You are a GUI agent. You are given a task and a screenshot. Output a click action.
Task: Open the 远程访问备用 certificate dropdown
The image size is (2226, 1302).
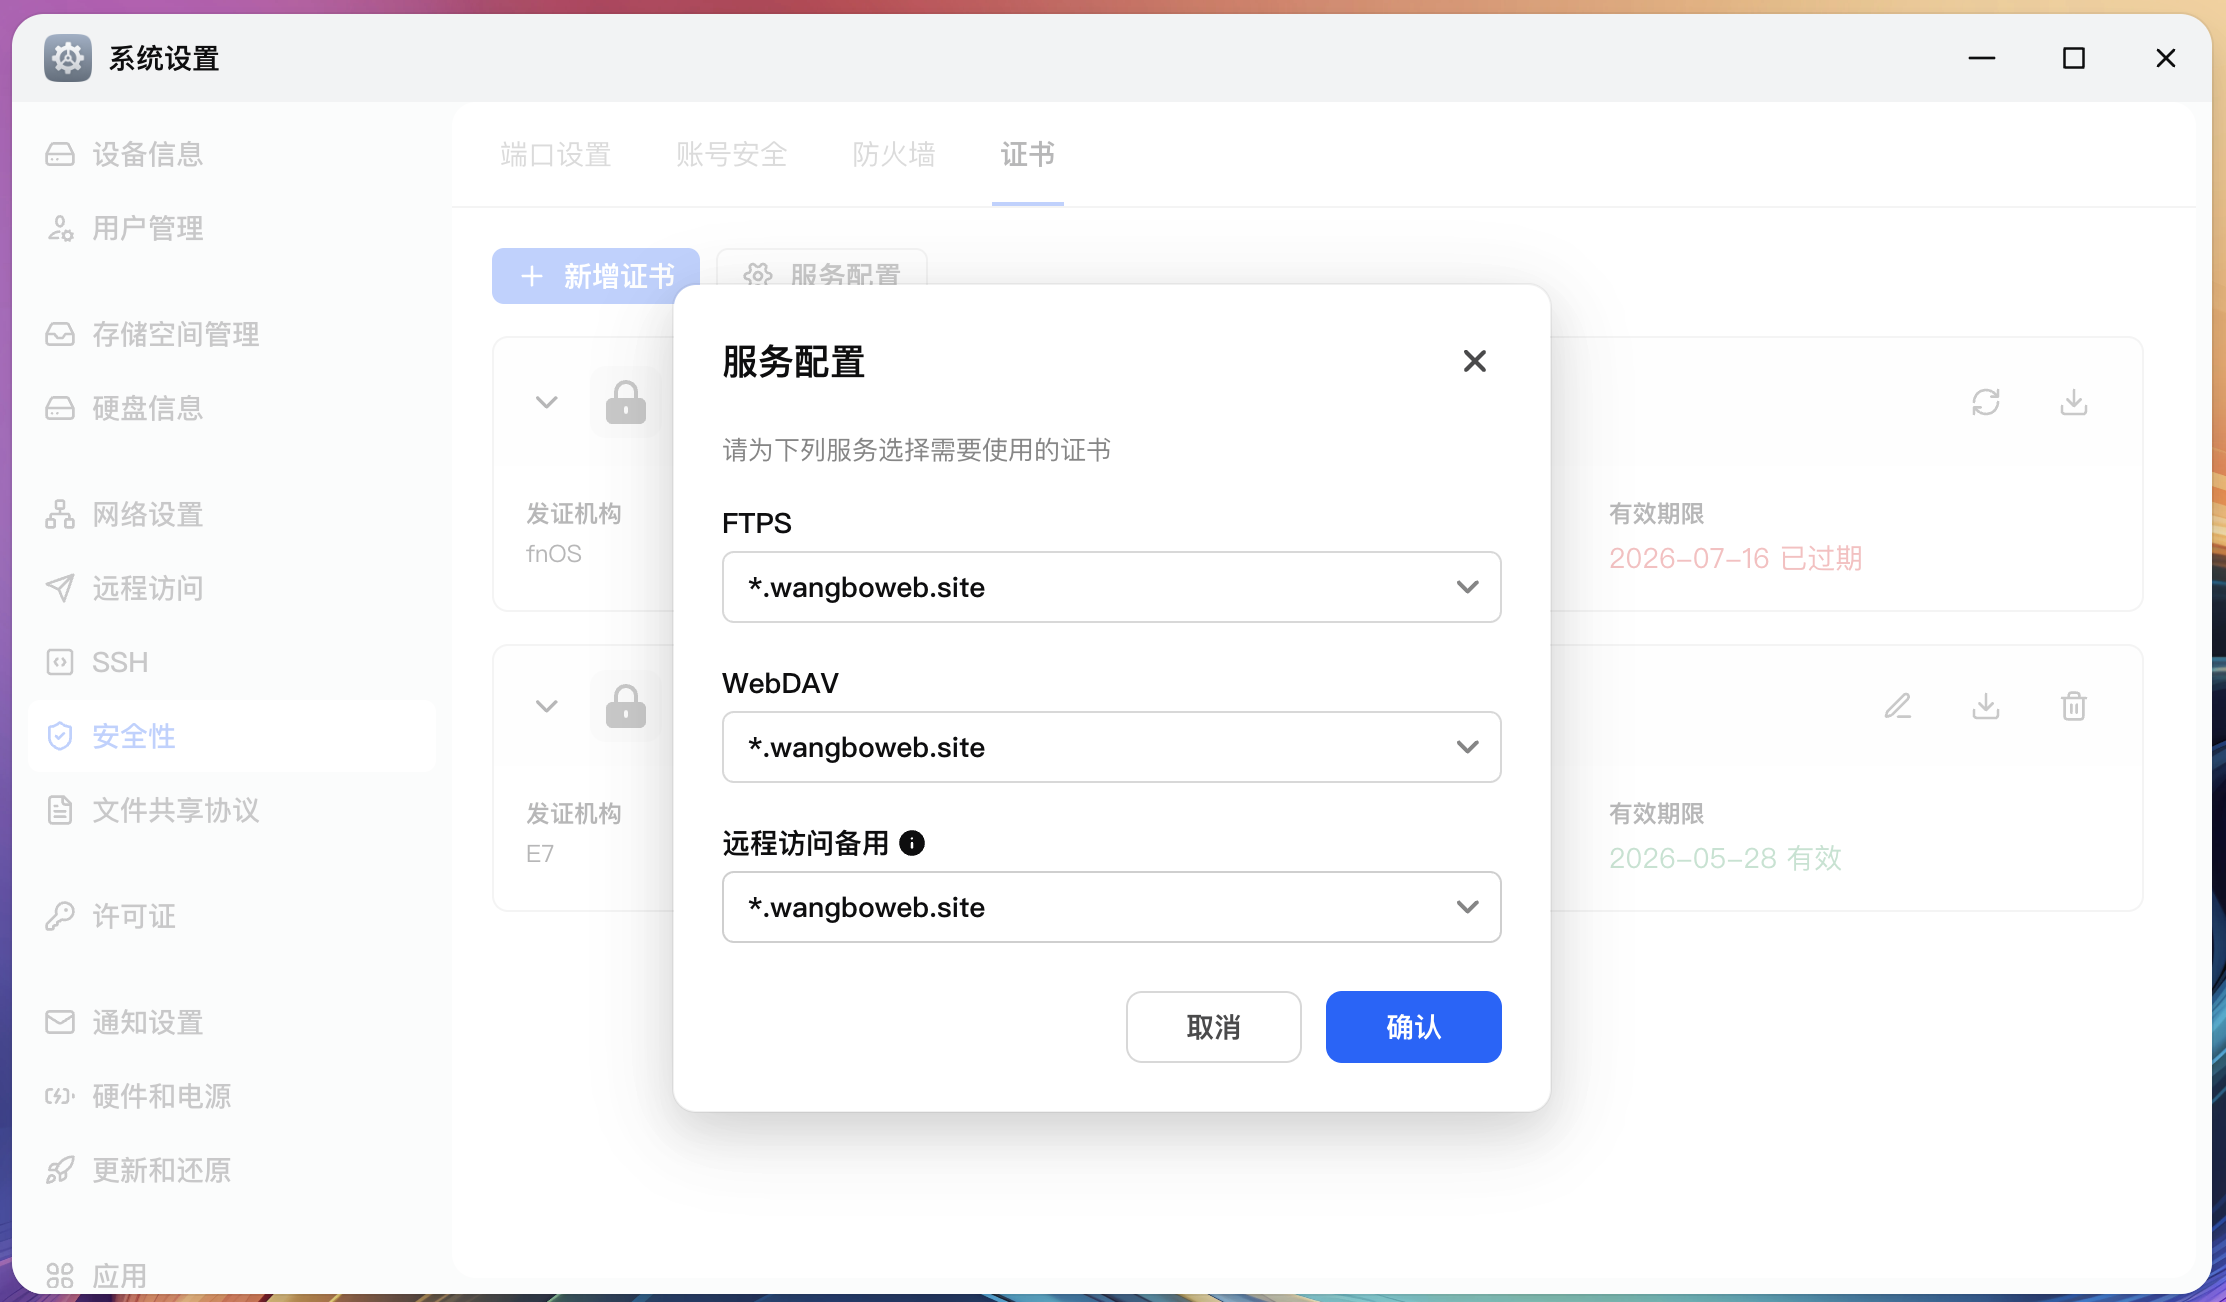(x=1111, y=907)
